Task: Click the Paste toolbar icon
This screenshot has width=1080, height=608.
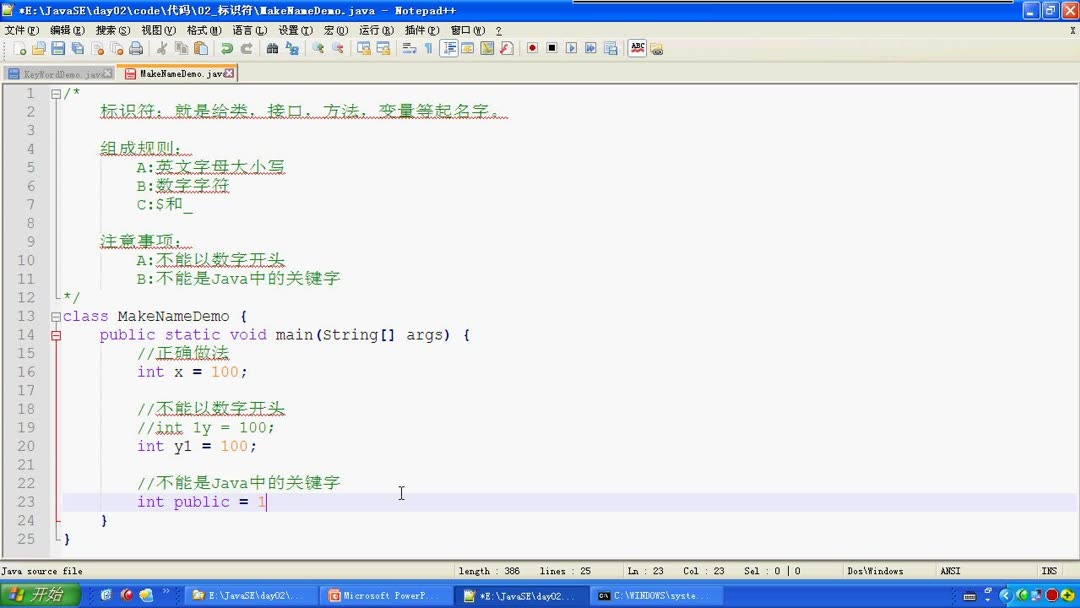Action: 199,48
